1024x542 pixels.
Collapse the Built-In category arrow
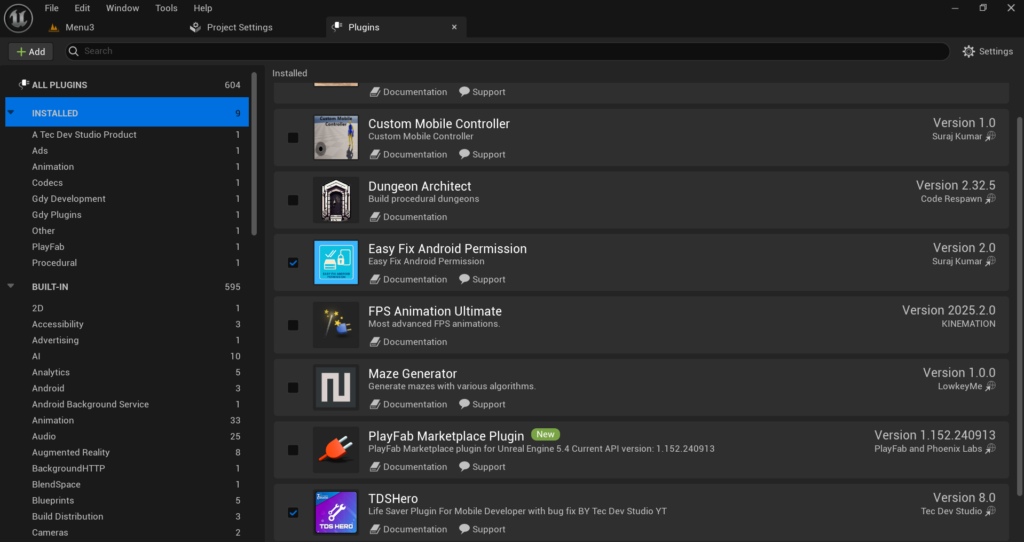click(x=11, y=286)
